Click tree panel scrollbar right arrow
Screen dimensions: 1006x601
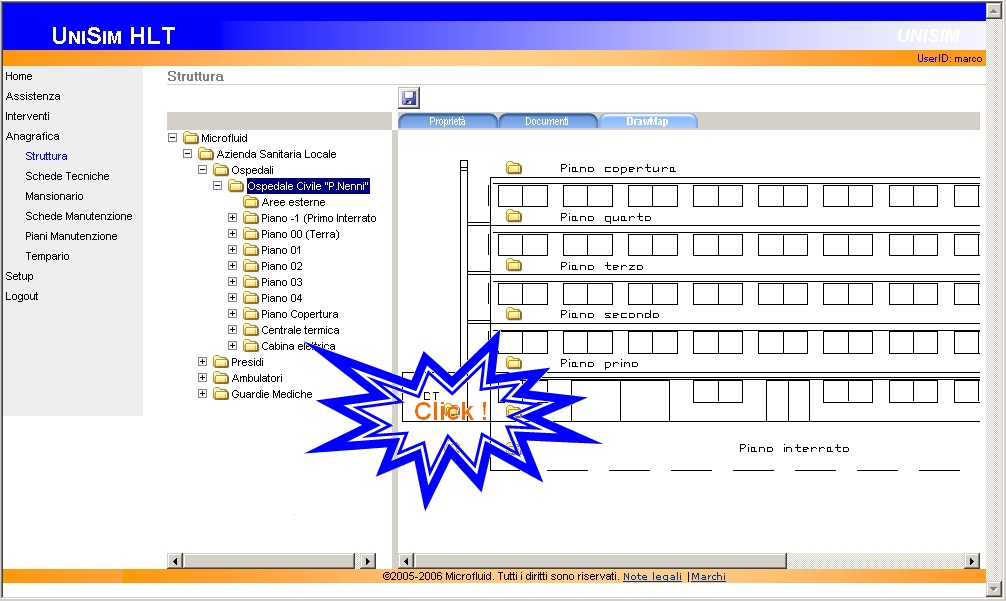click(x=368, y=561)
